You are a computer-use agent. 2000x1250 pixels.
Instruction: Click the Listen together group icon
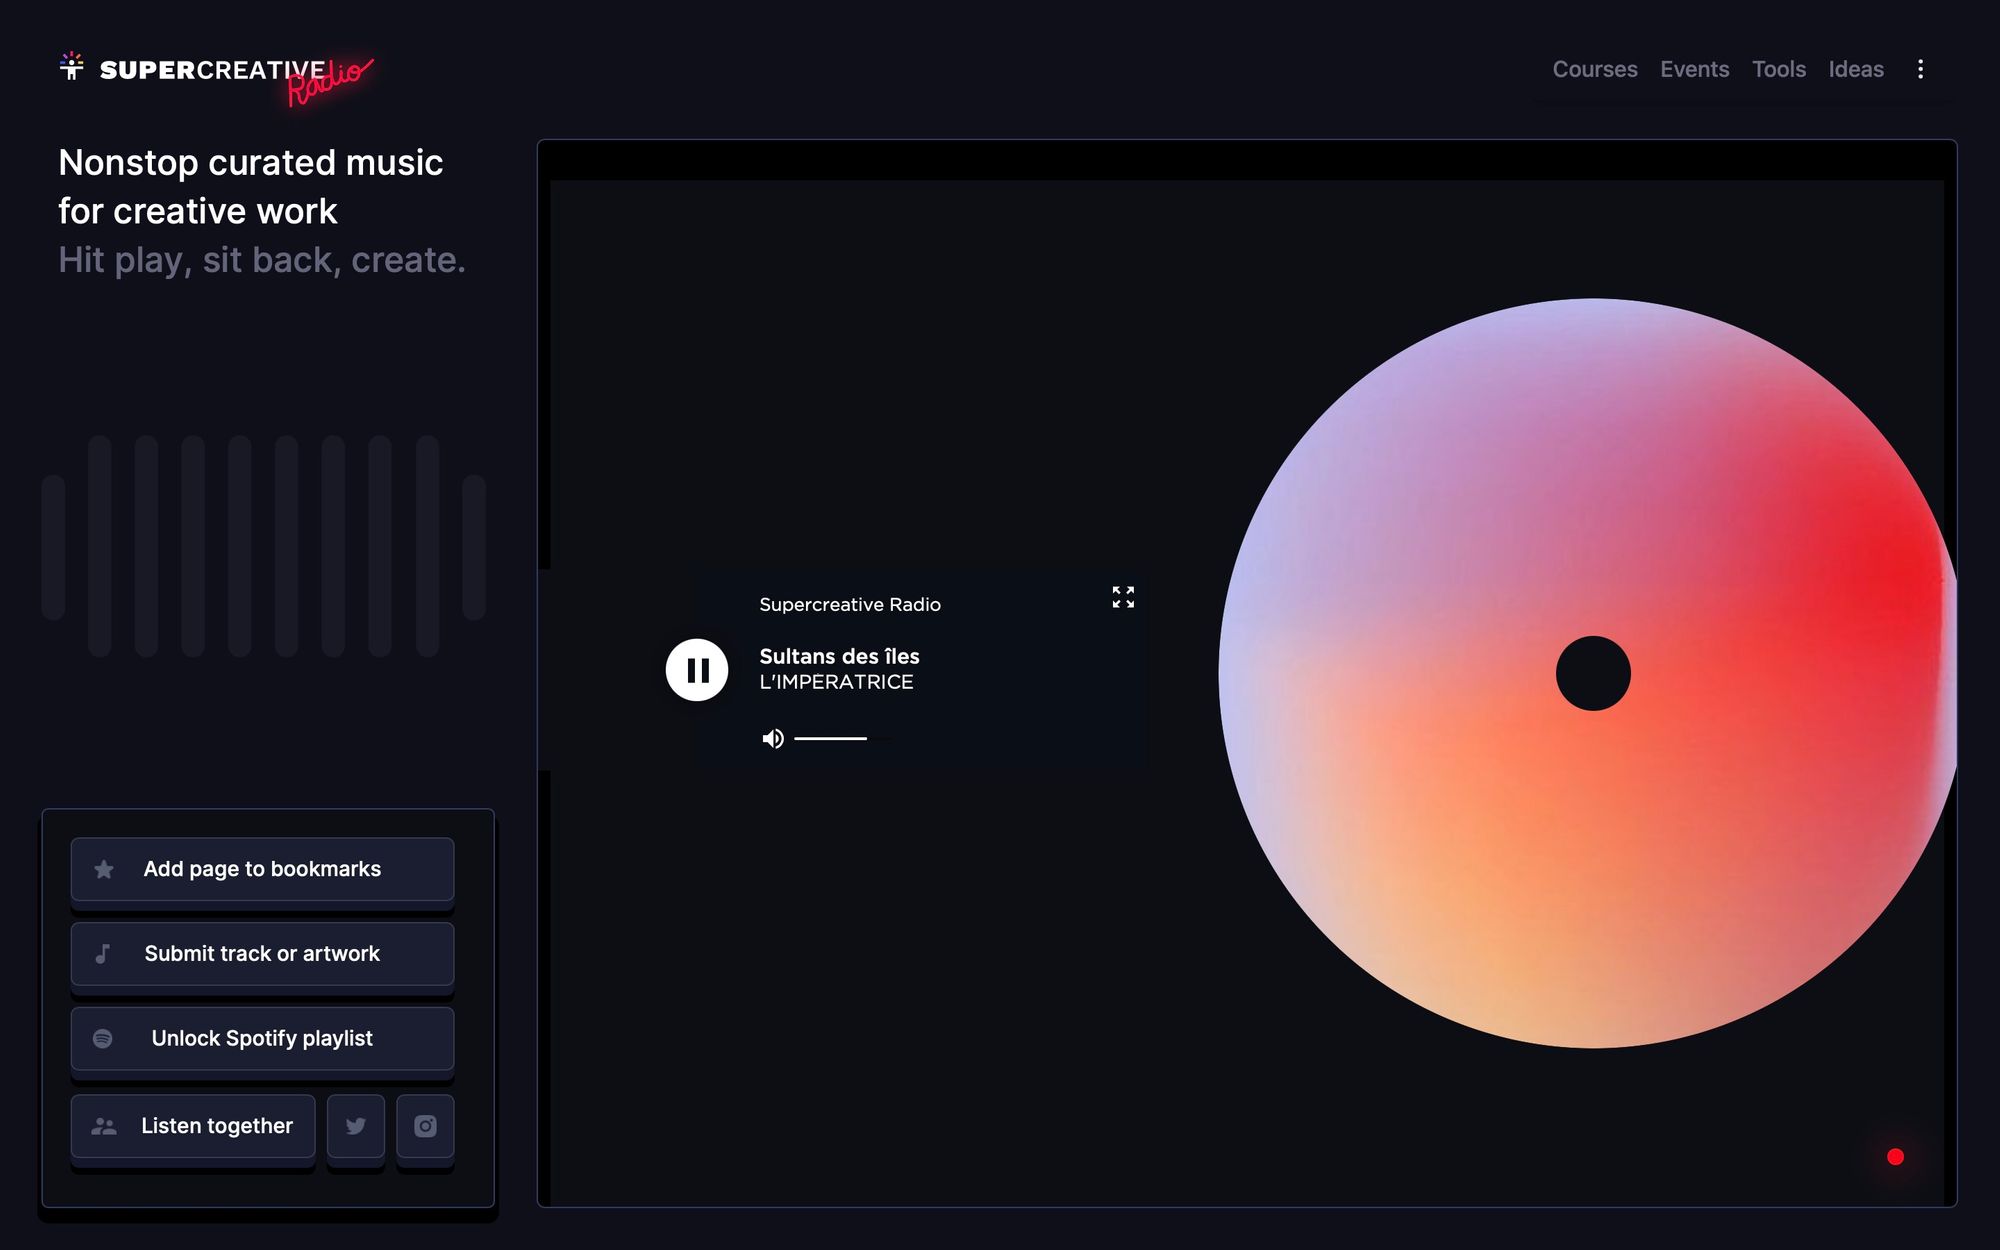click(x=104, y=1125)
